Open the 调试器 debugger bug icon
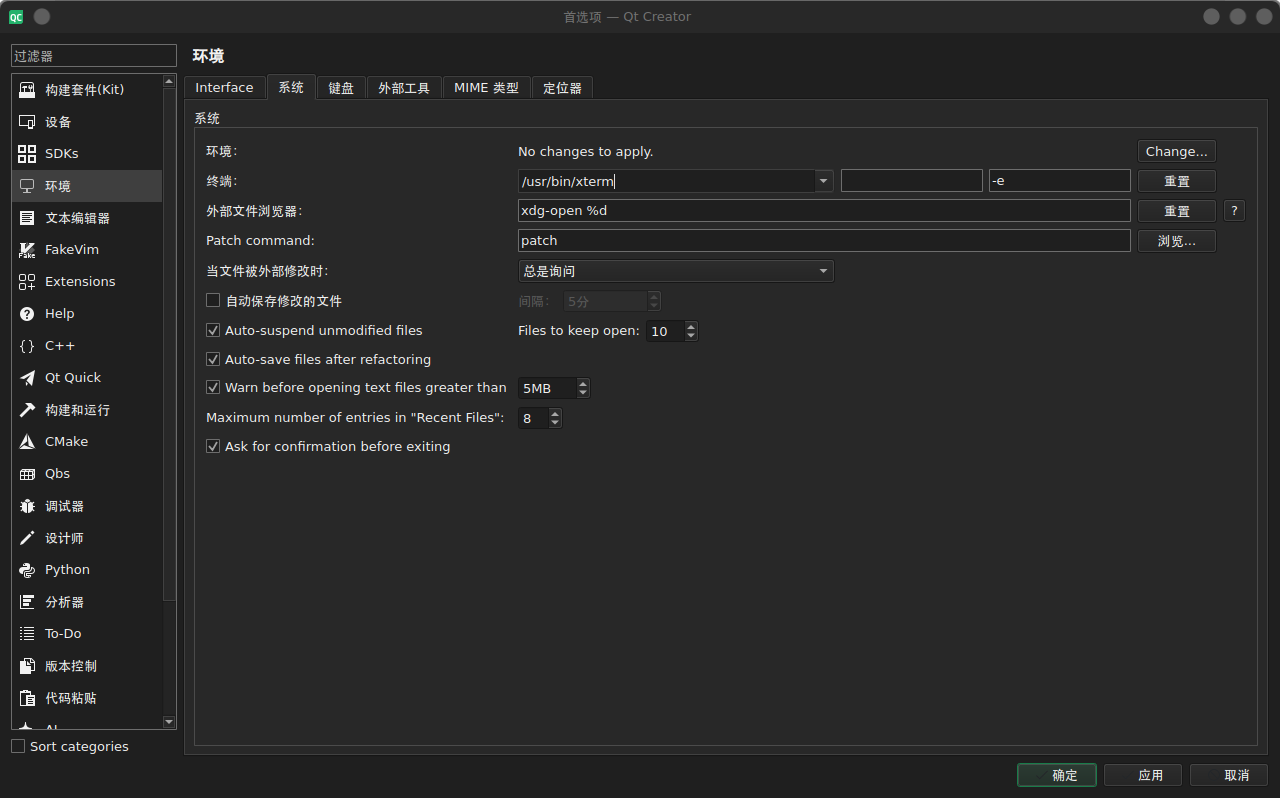This screenshot has width=1280, height=798. coord(27,506)
